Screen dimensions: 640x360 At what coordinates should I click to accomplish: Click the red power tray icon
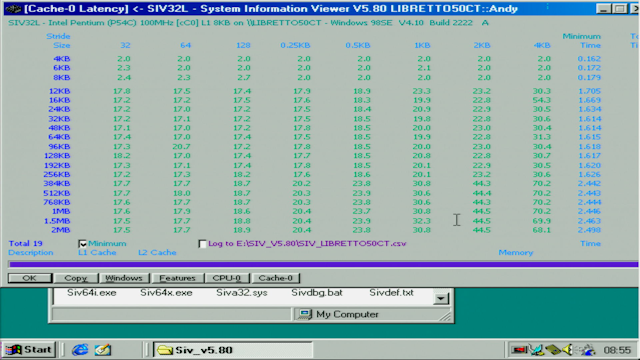click(x=520, y=350)
